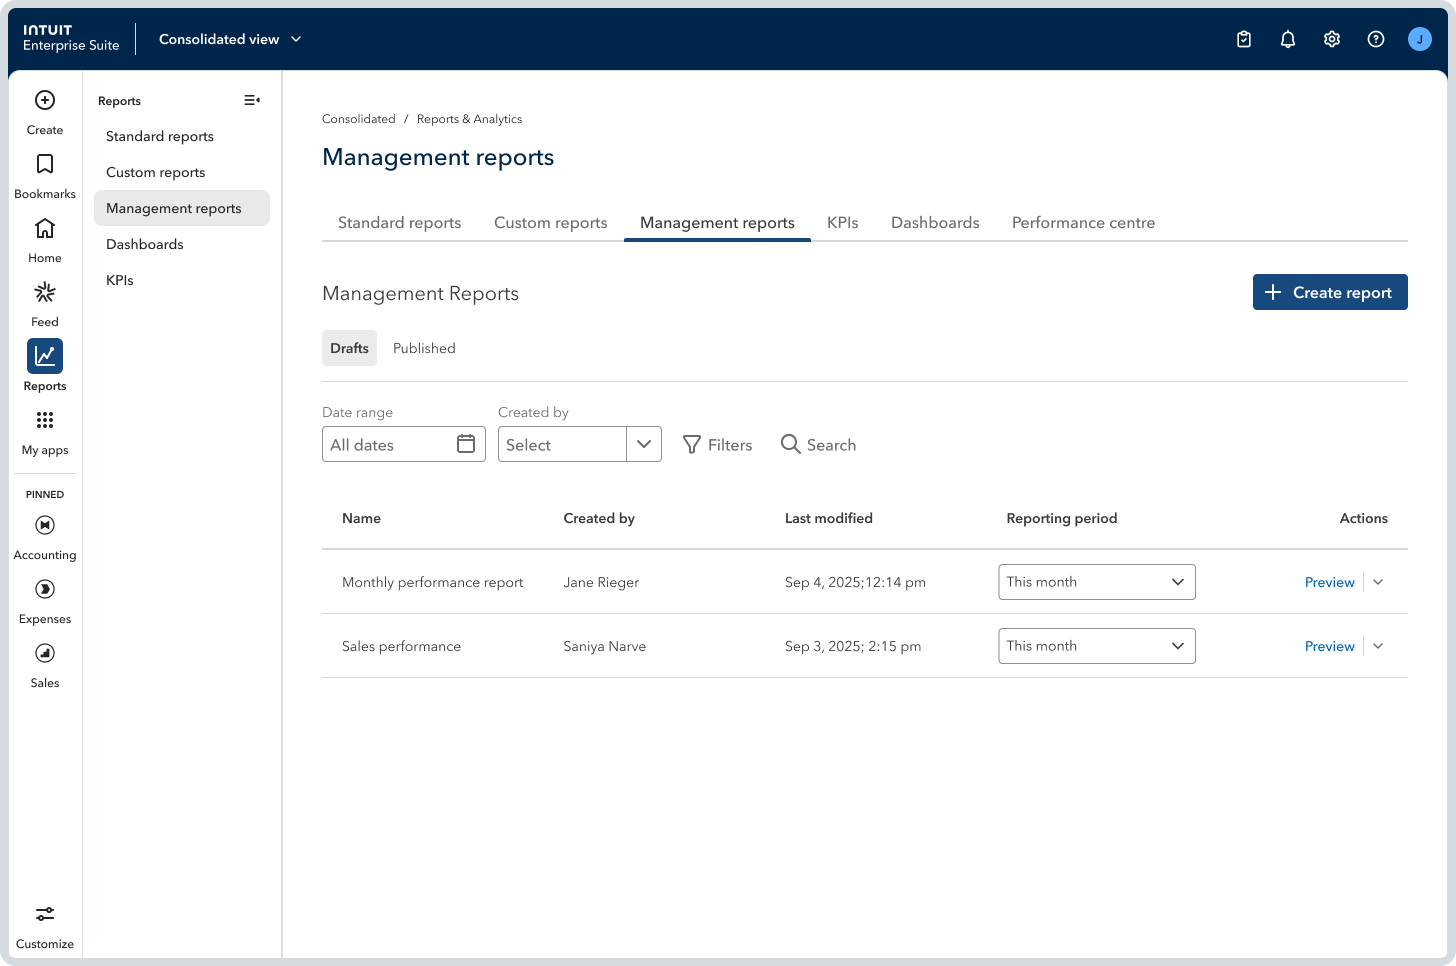Viewport: 1456px width, 966px height.
Task: Click the Create plus icon in sidebar
Action: (x=45, y=100)
